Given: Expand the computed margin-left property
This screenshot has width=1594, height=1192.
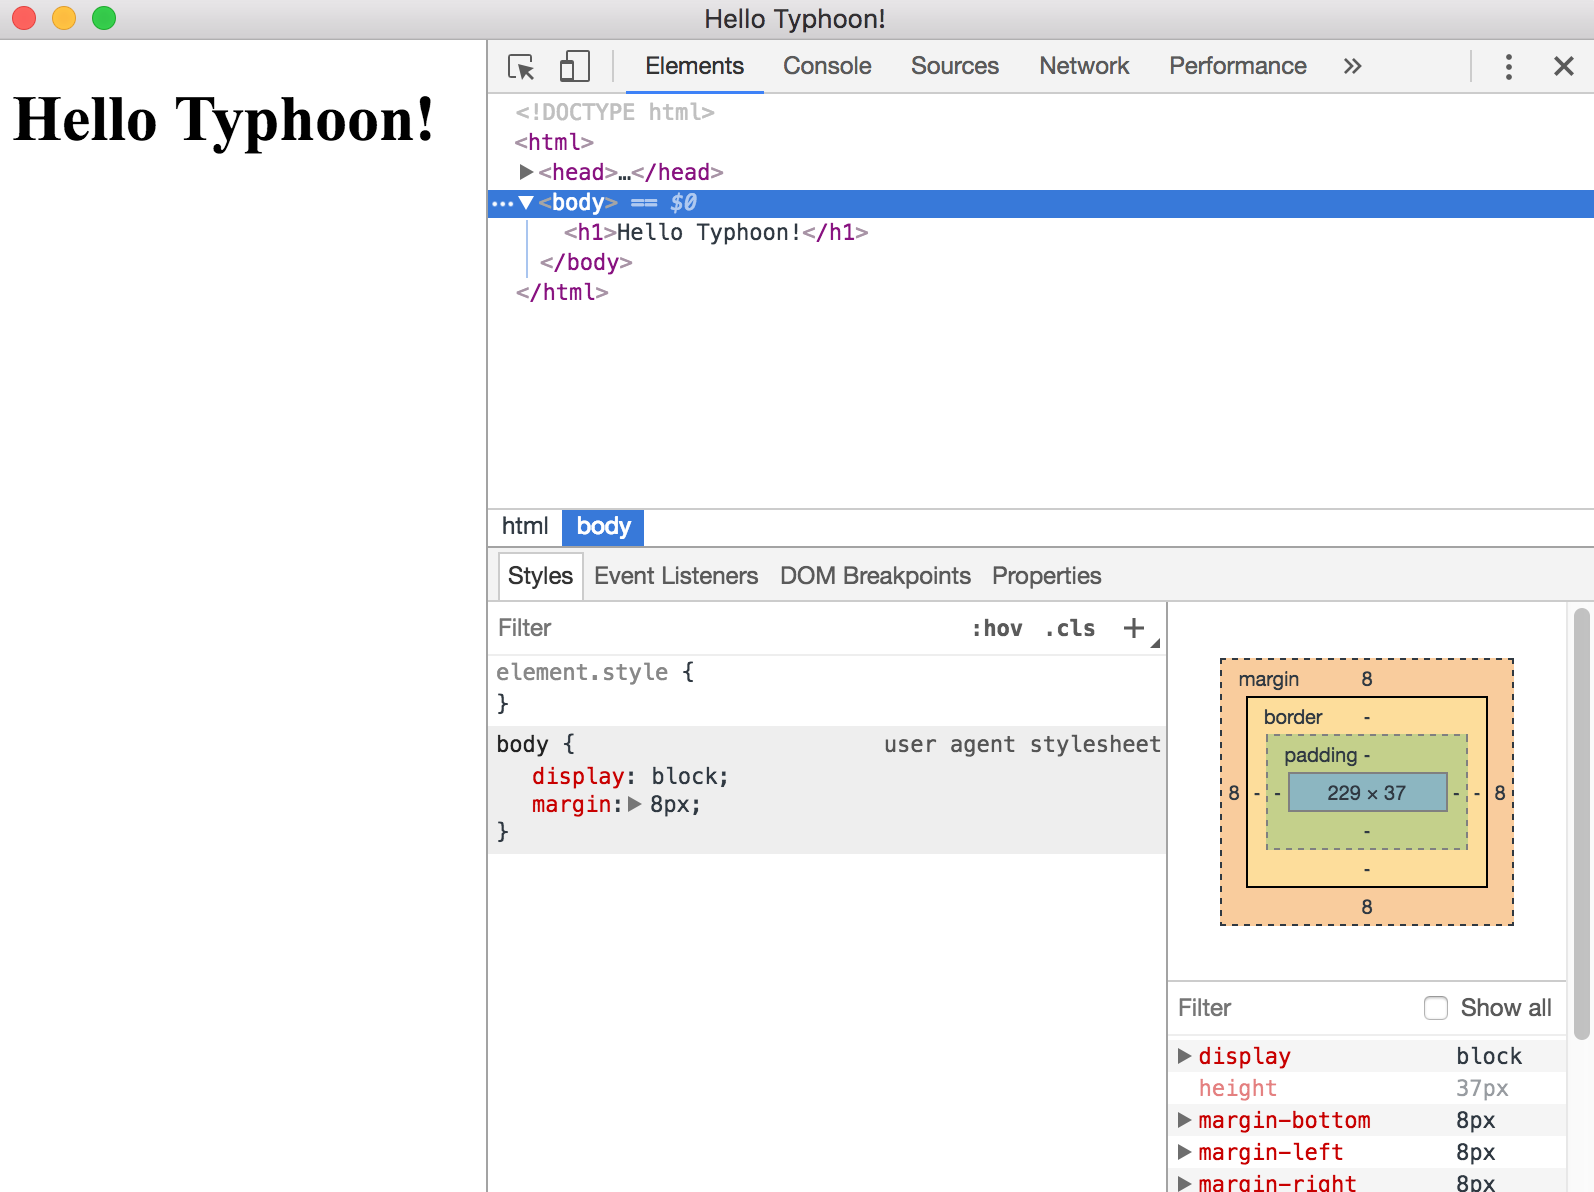Looking at the screenshot, I should 1184,1152.
